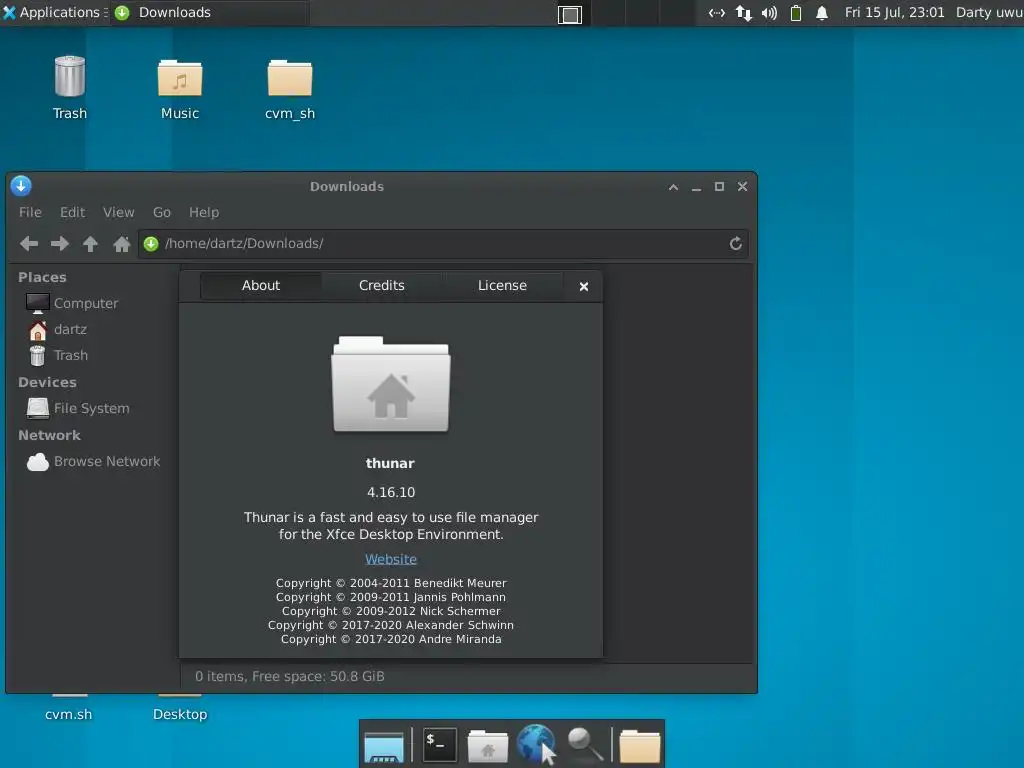Reload the current folder in path bar

735,244
